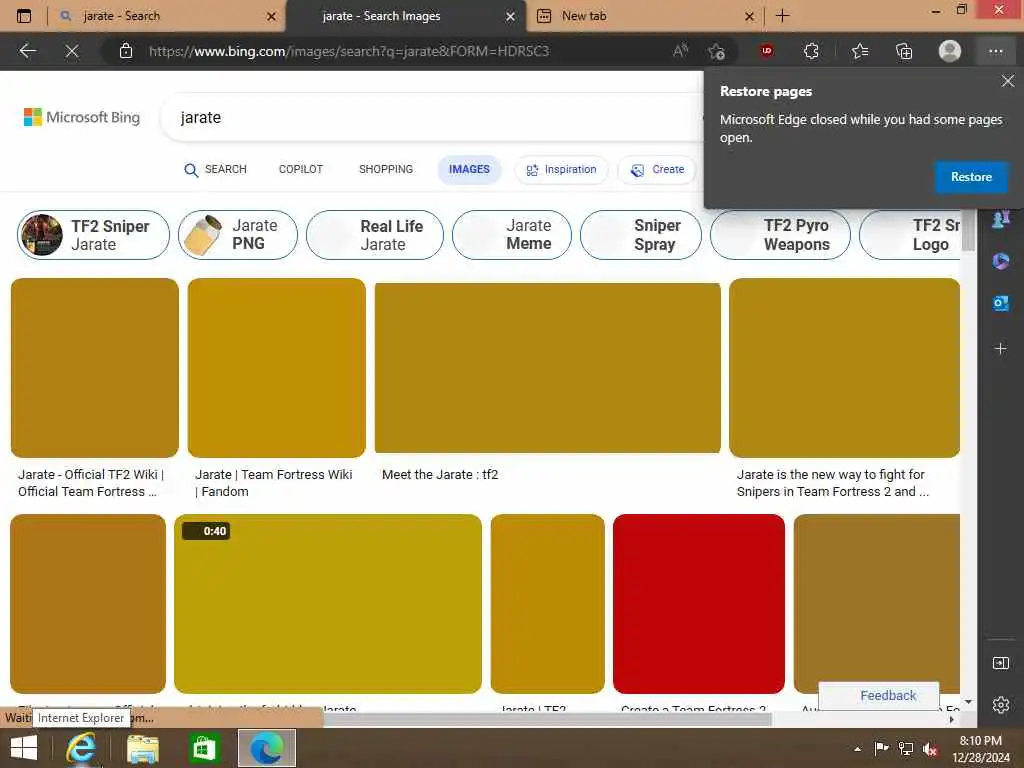
Task: Toggle the sidebar hide button
Action: 1000,664
